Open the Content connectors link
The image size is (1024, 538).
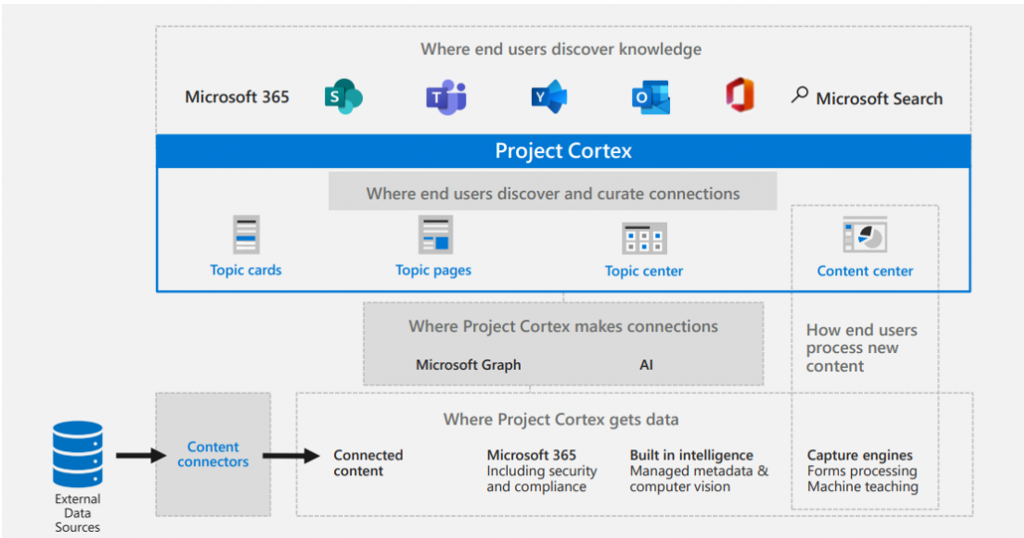[x=213, y=454]
